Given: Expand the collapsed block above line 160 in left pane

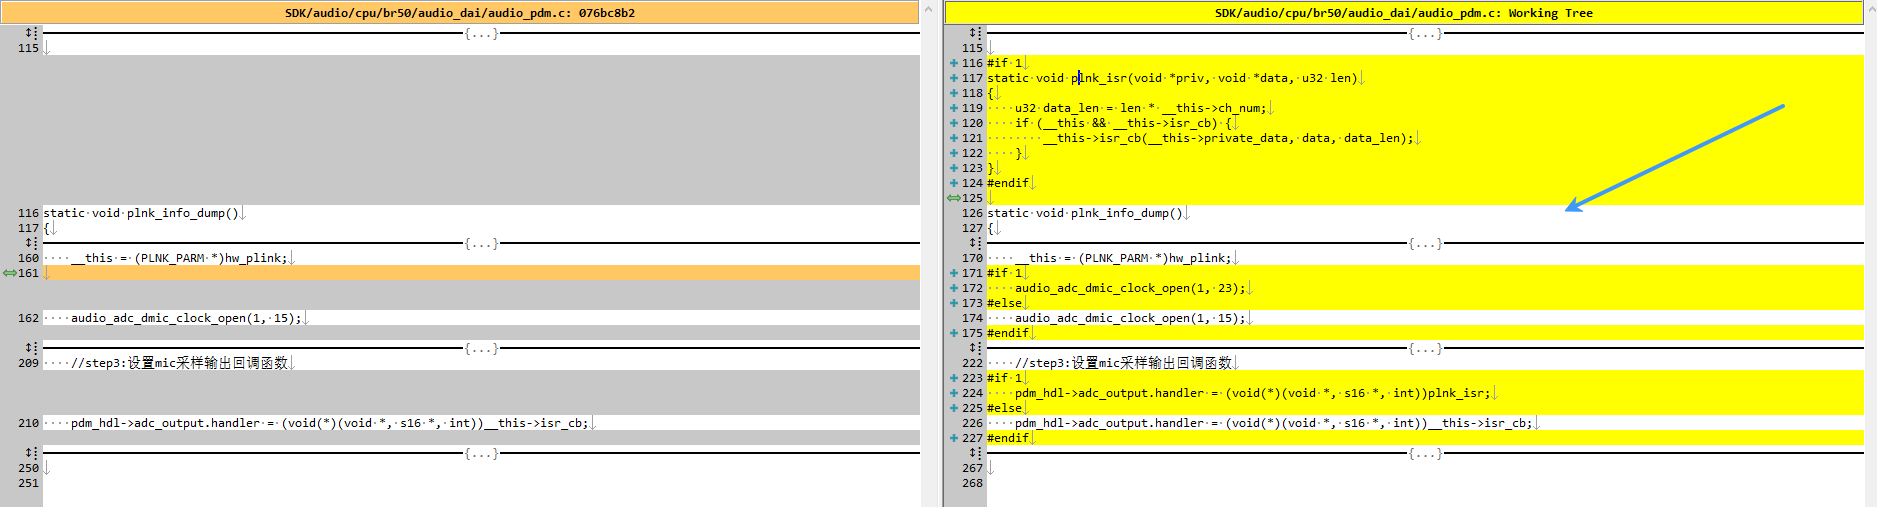Looking at the screenshot, I should point(31,243).
